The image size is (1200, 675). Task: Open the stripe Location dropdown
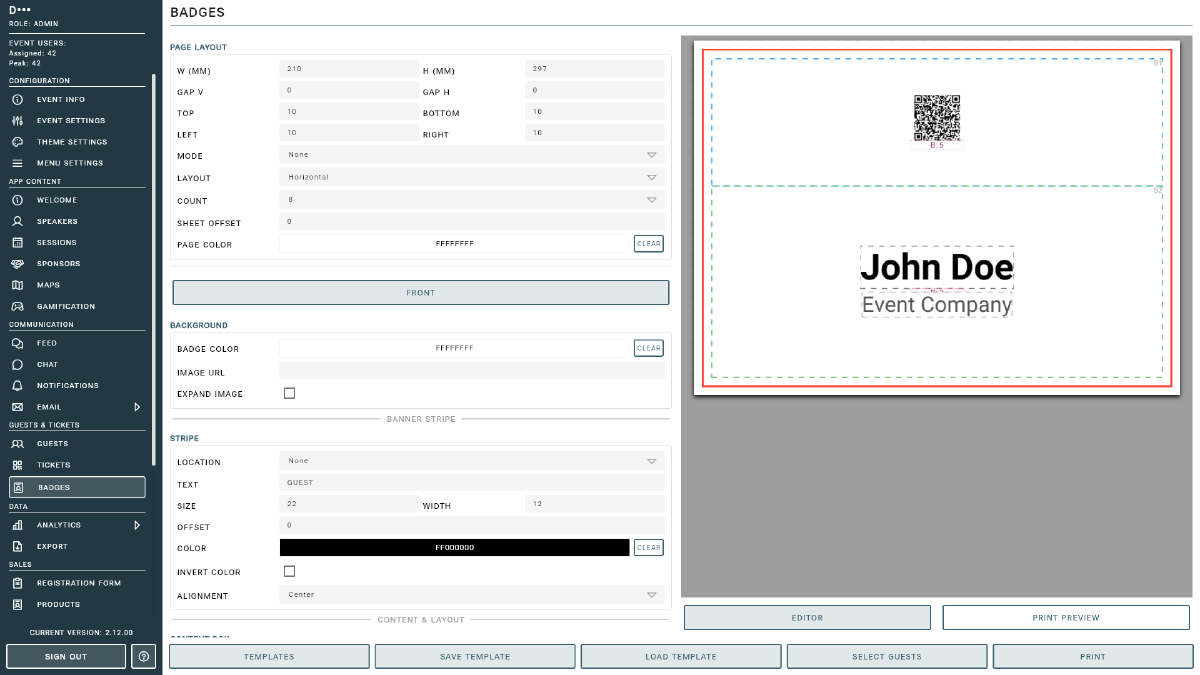[472, 461]
